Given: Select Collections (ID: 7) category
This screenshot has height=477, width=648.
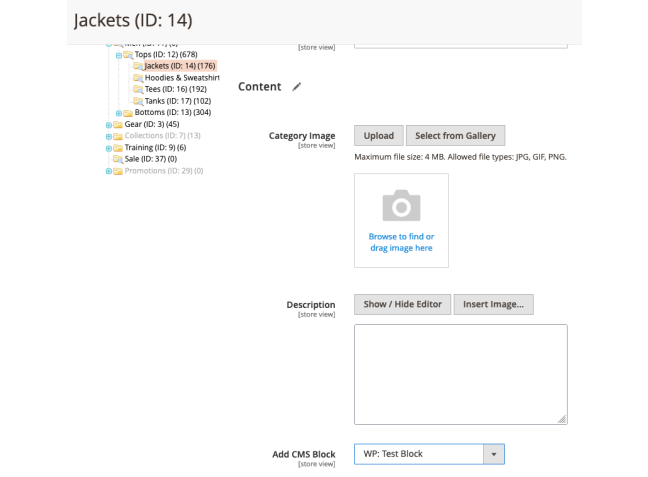Looking at the screenshot, I should (162, 136).
